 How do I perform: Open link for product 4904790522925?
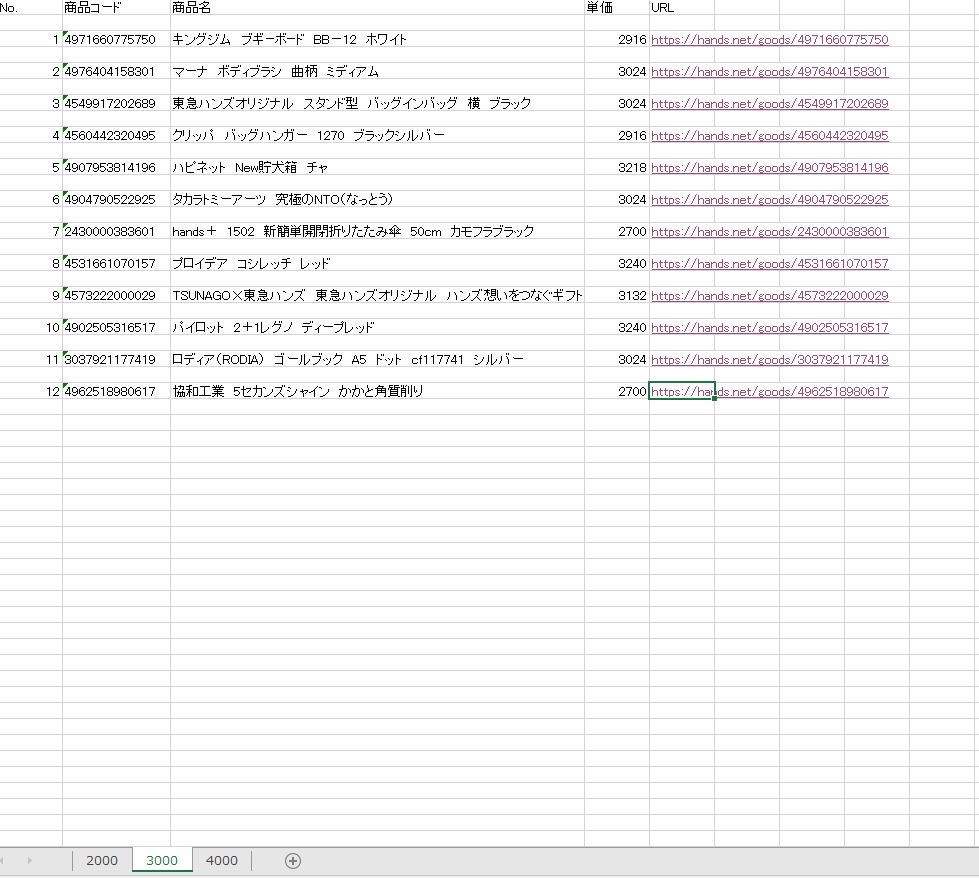tap(769, 199)
